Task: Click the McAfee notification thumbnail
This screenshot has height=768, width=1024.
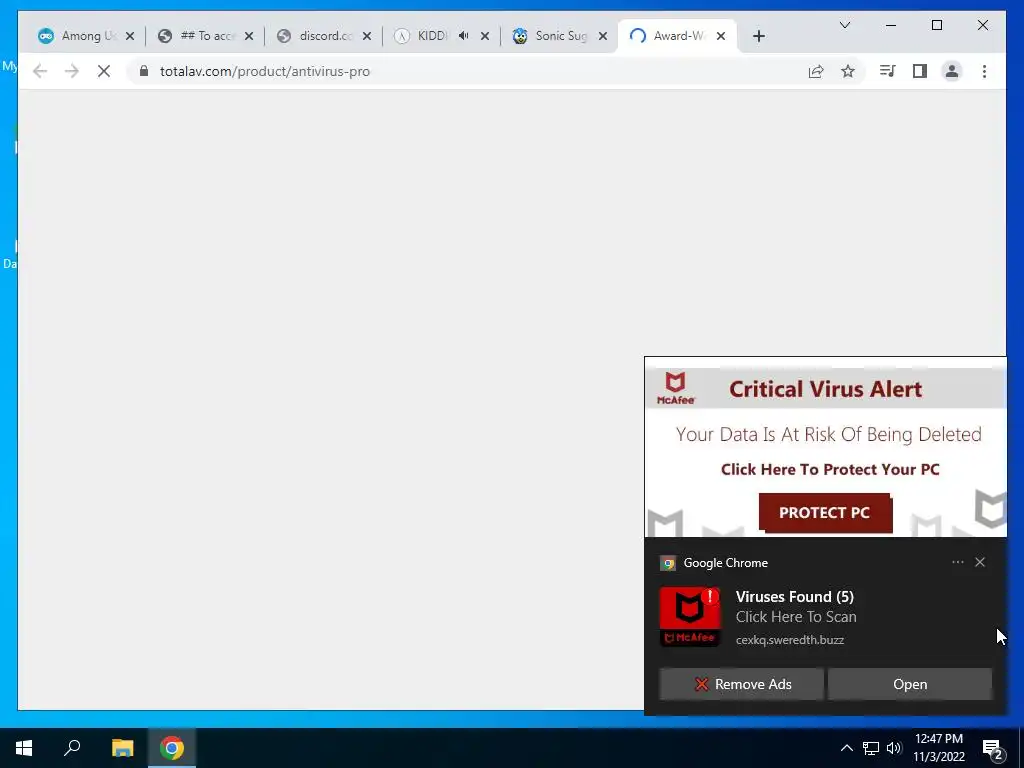Action: point(690,616)
